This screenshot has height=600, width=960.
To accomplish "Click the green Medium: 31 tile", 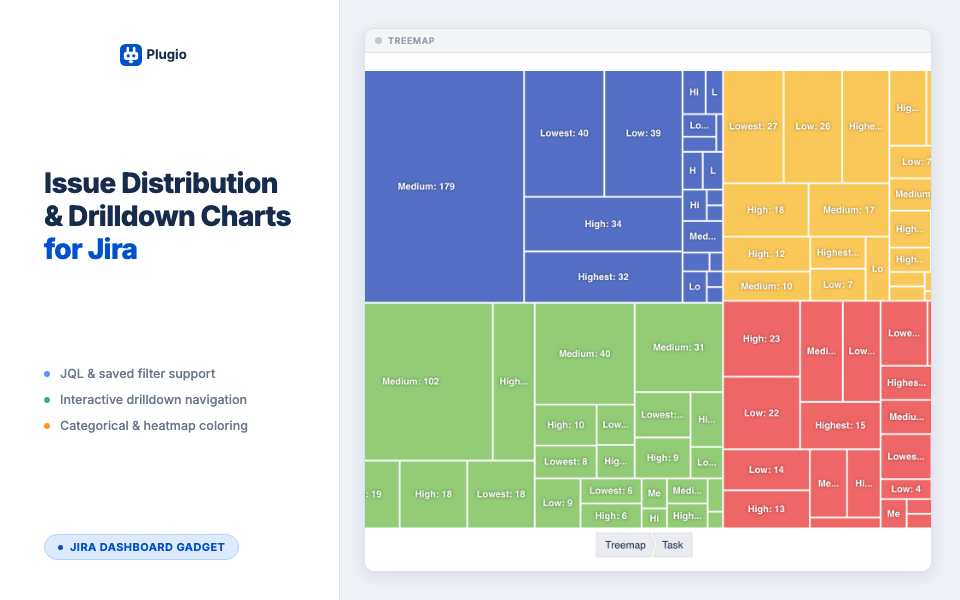I will point(678,347).
